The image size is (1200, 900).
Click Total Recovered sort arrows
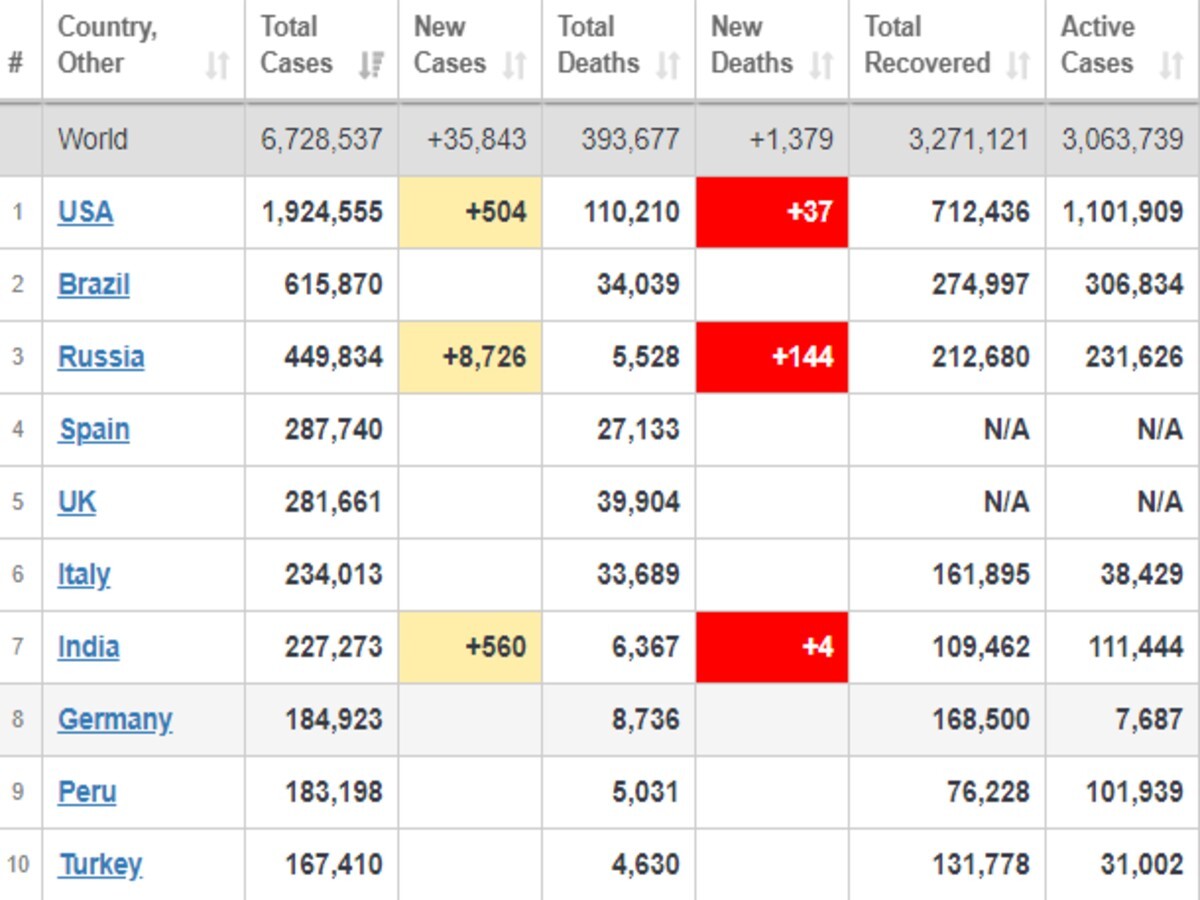point(1018,66)
